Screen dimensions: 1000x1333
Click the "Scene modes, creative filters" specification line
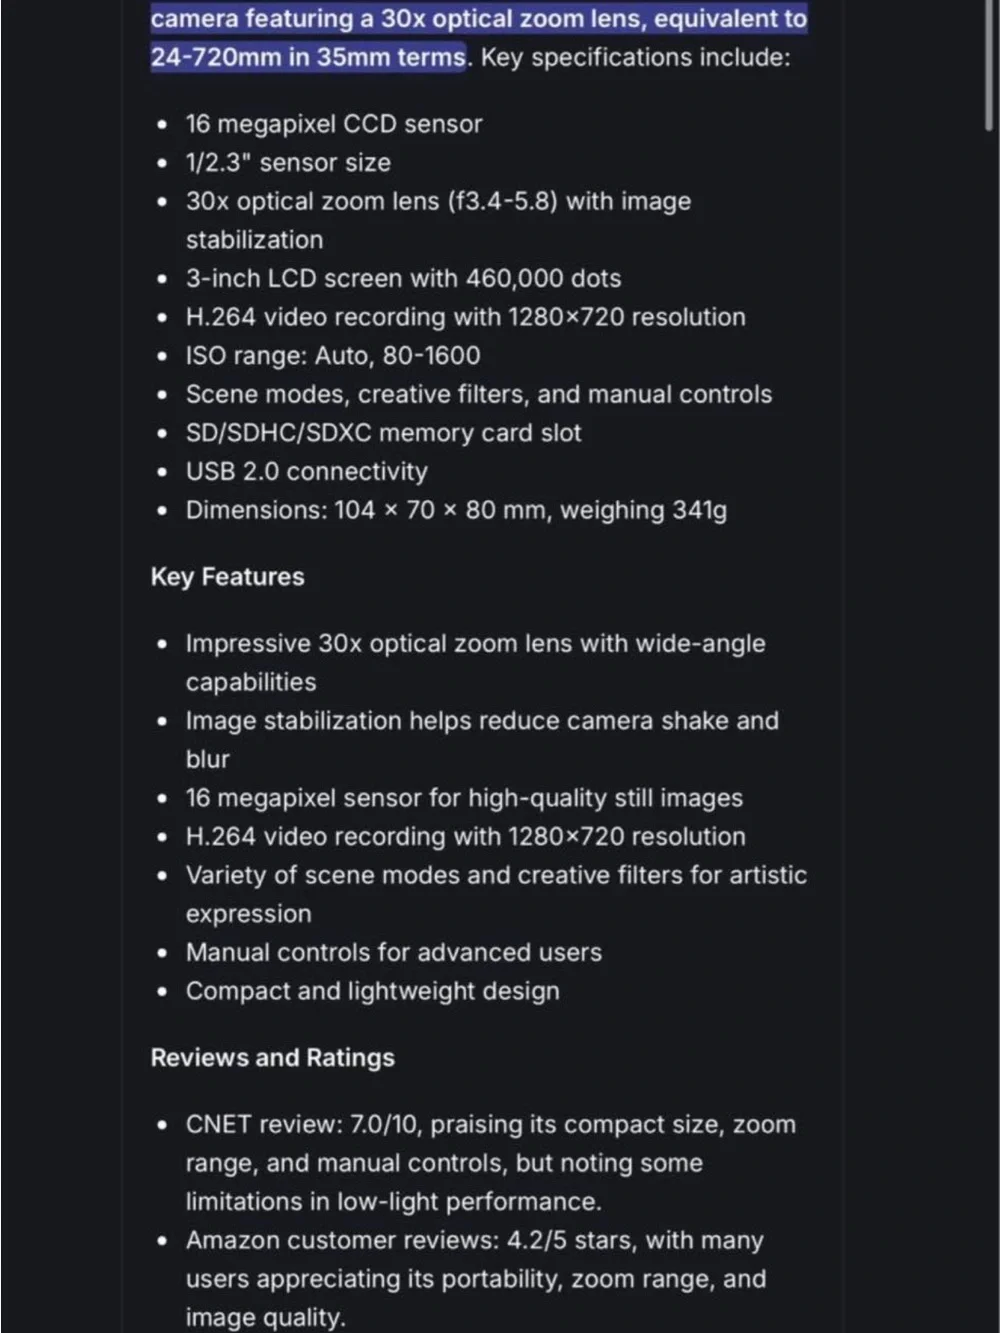(x=479, y=395)
